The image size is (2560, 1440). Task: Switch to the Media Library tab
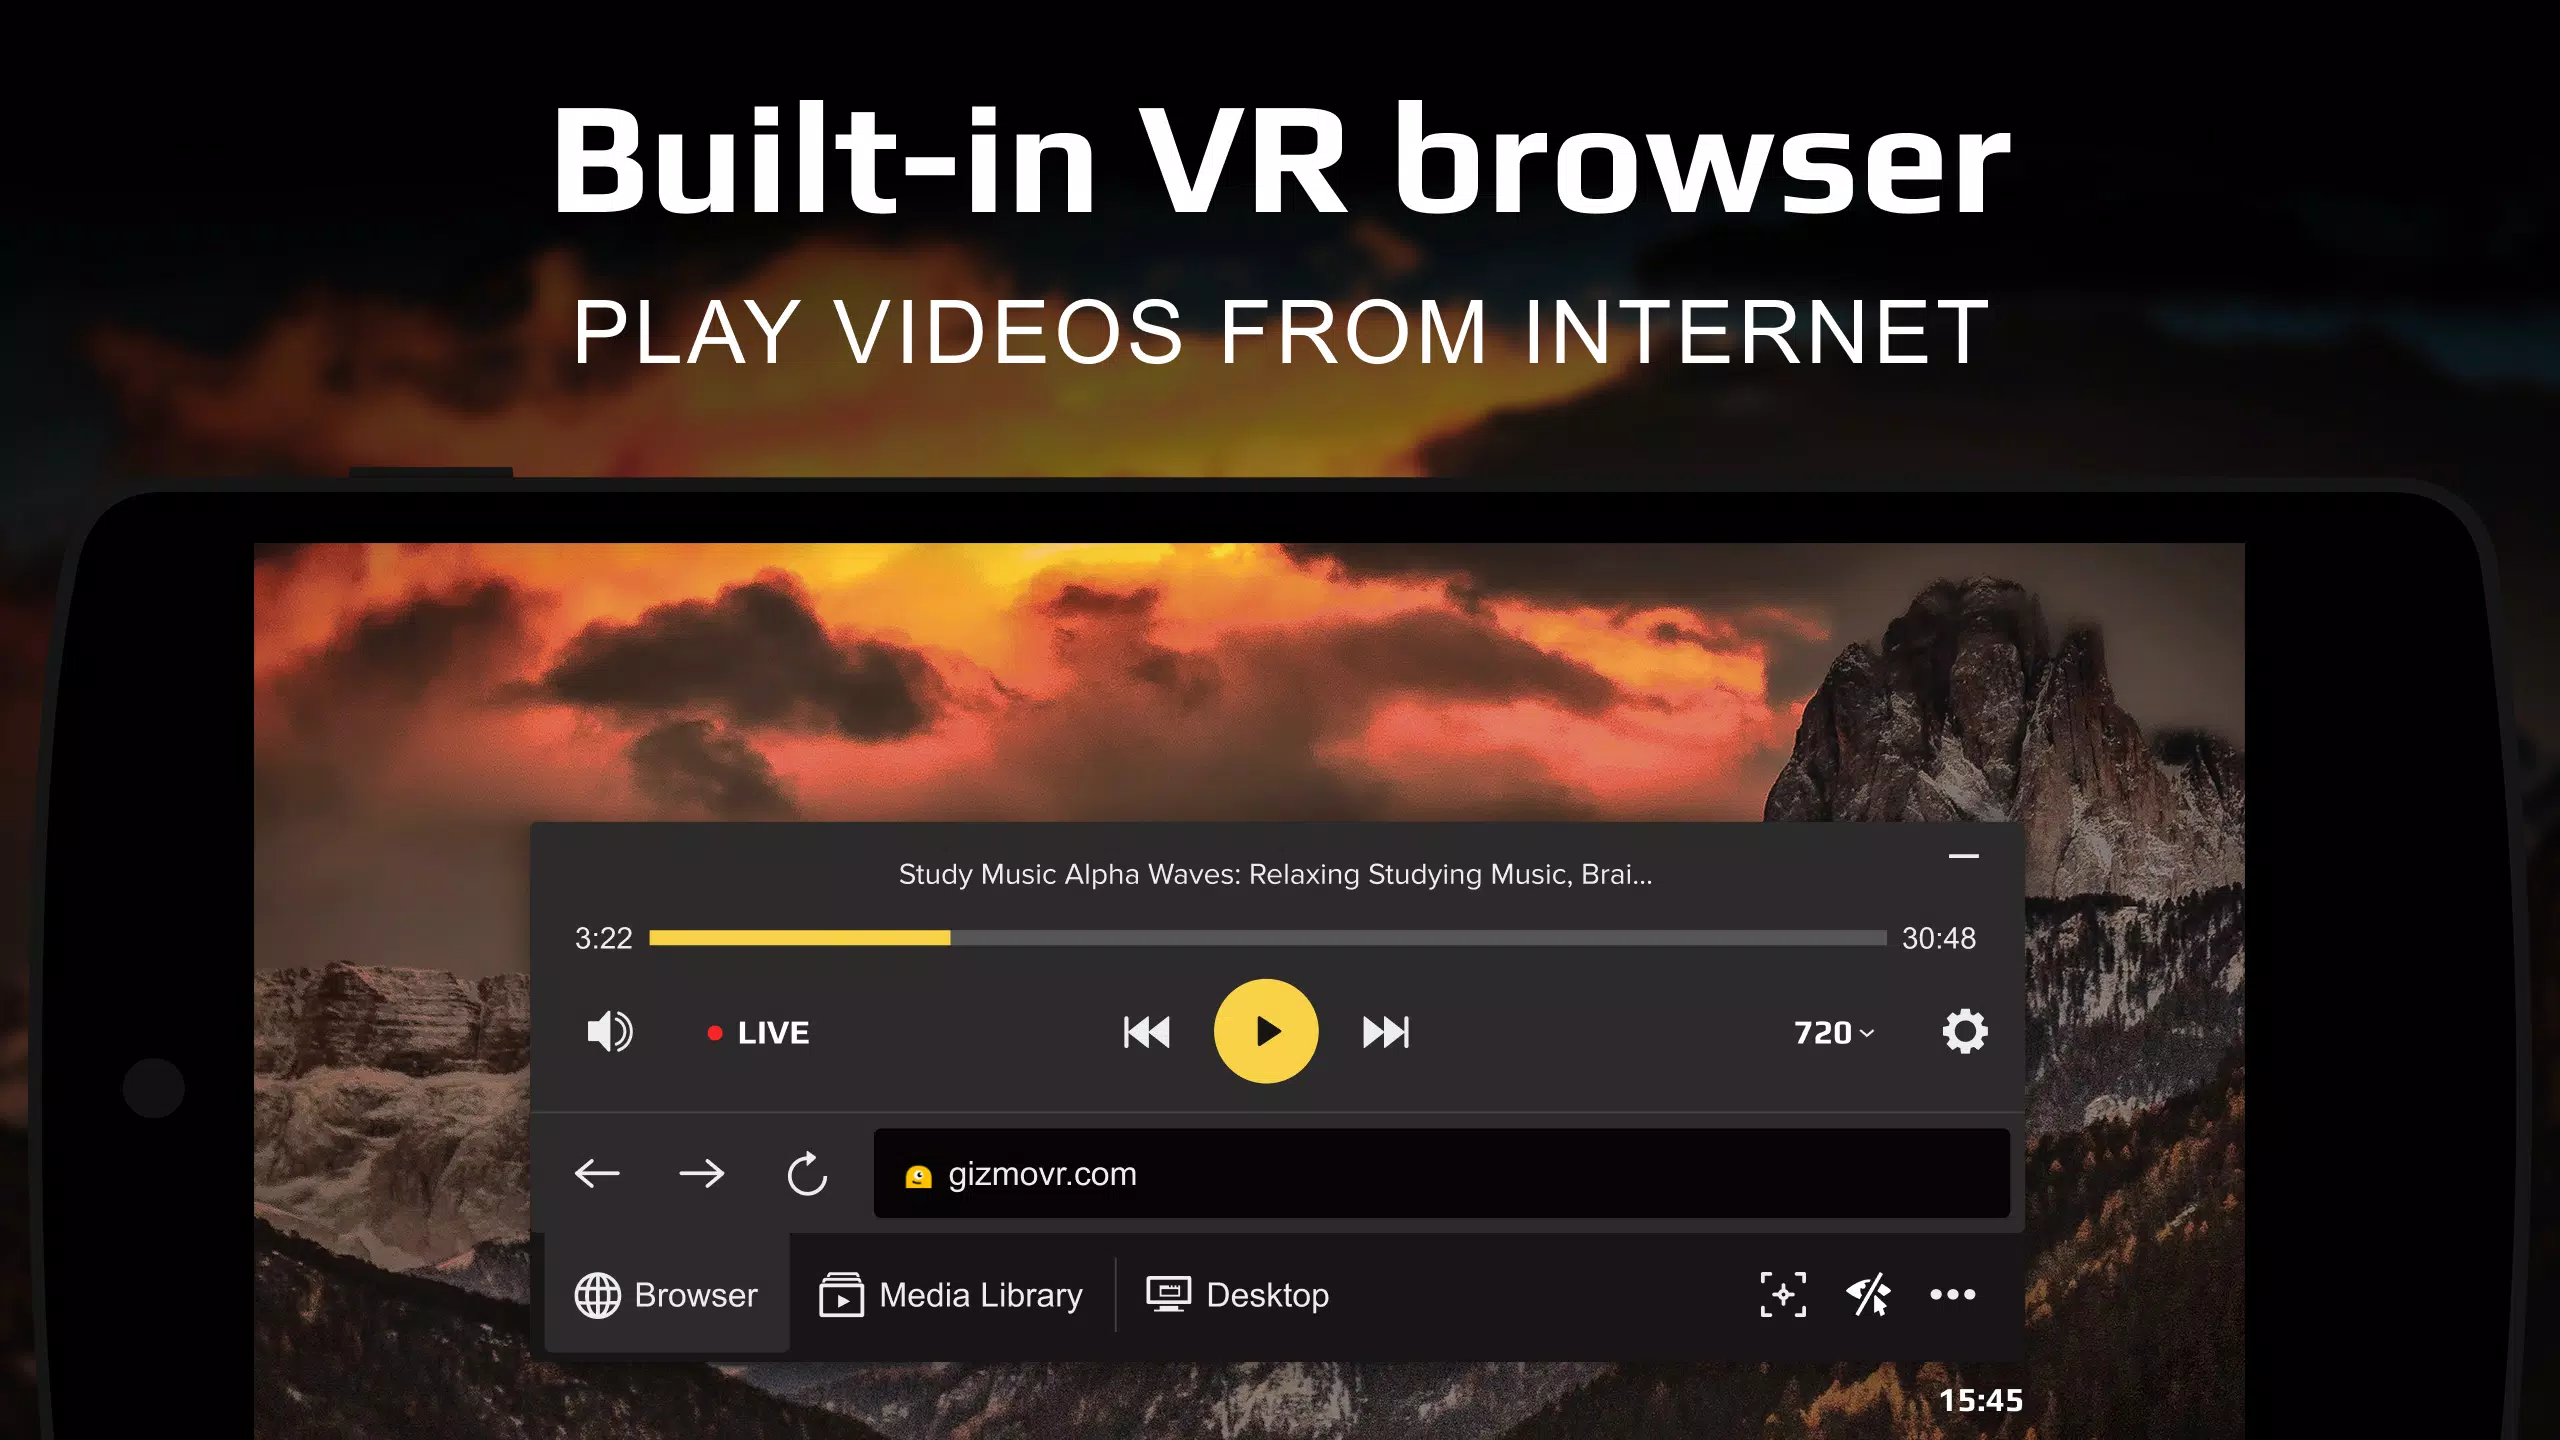point(949,1294)
